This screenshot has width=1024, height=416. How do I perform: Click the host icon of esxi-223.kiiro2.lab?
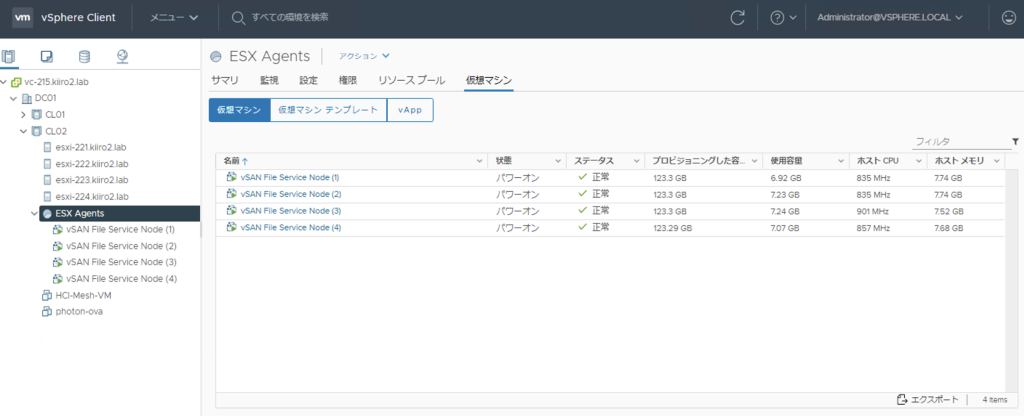point(47,180)
